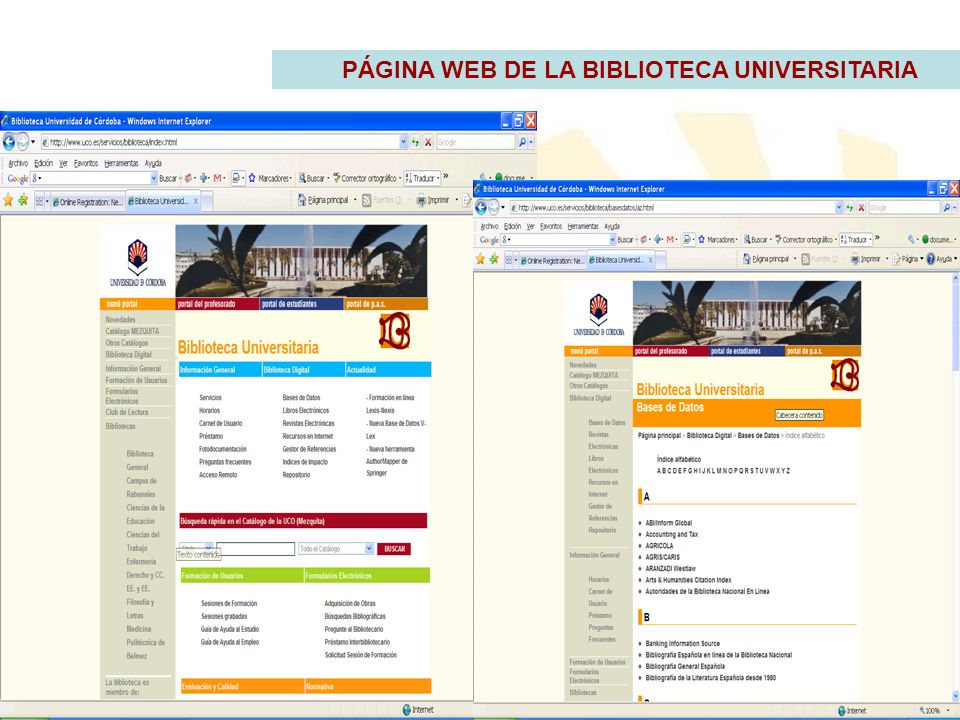Open 'ABI/Inform Global' database link
This screenshot has width=960, height=720.
click(x=669, y=523)
